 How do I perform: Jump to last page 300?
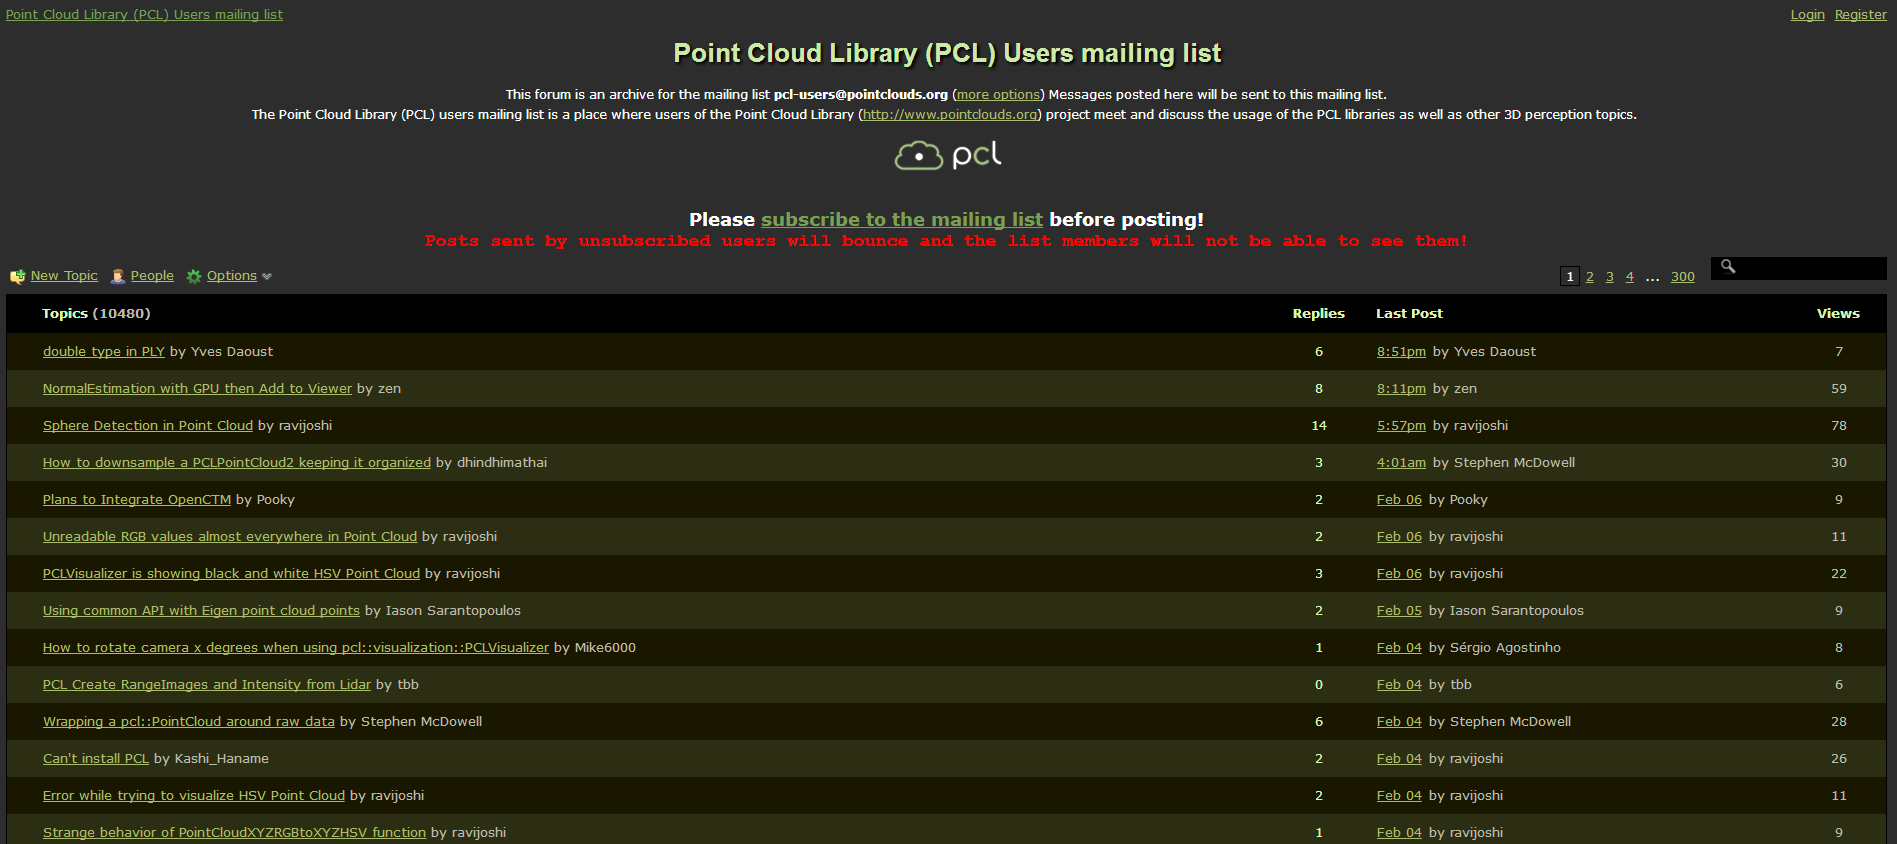pyautogui.click(x=1683, y=277)
